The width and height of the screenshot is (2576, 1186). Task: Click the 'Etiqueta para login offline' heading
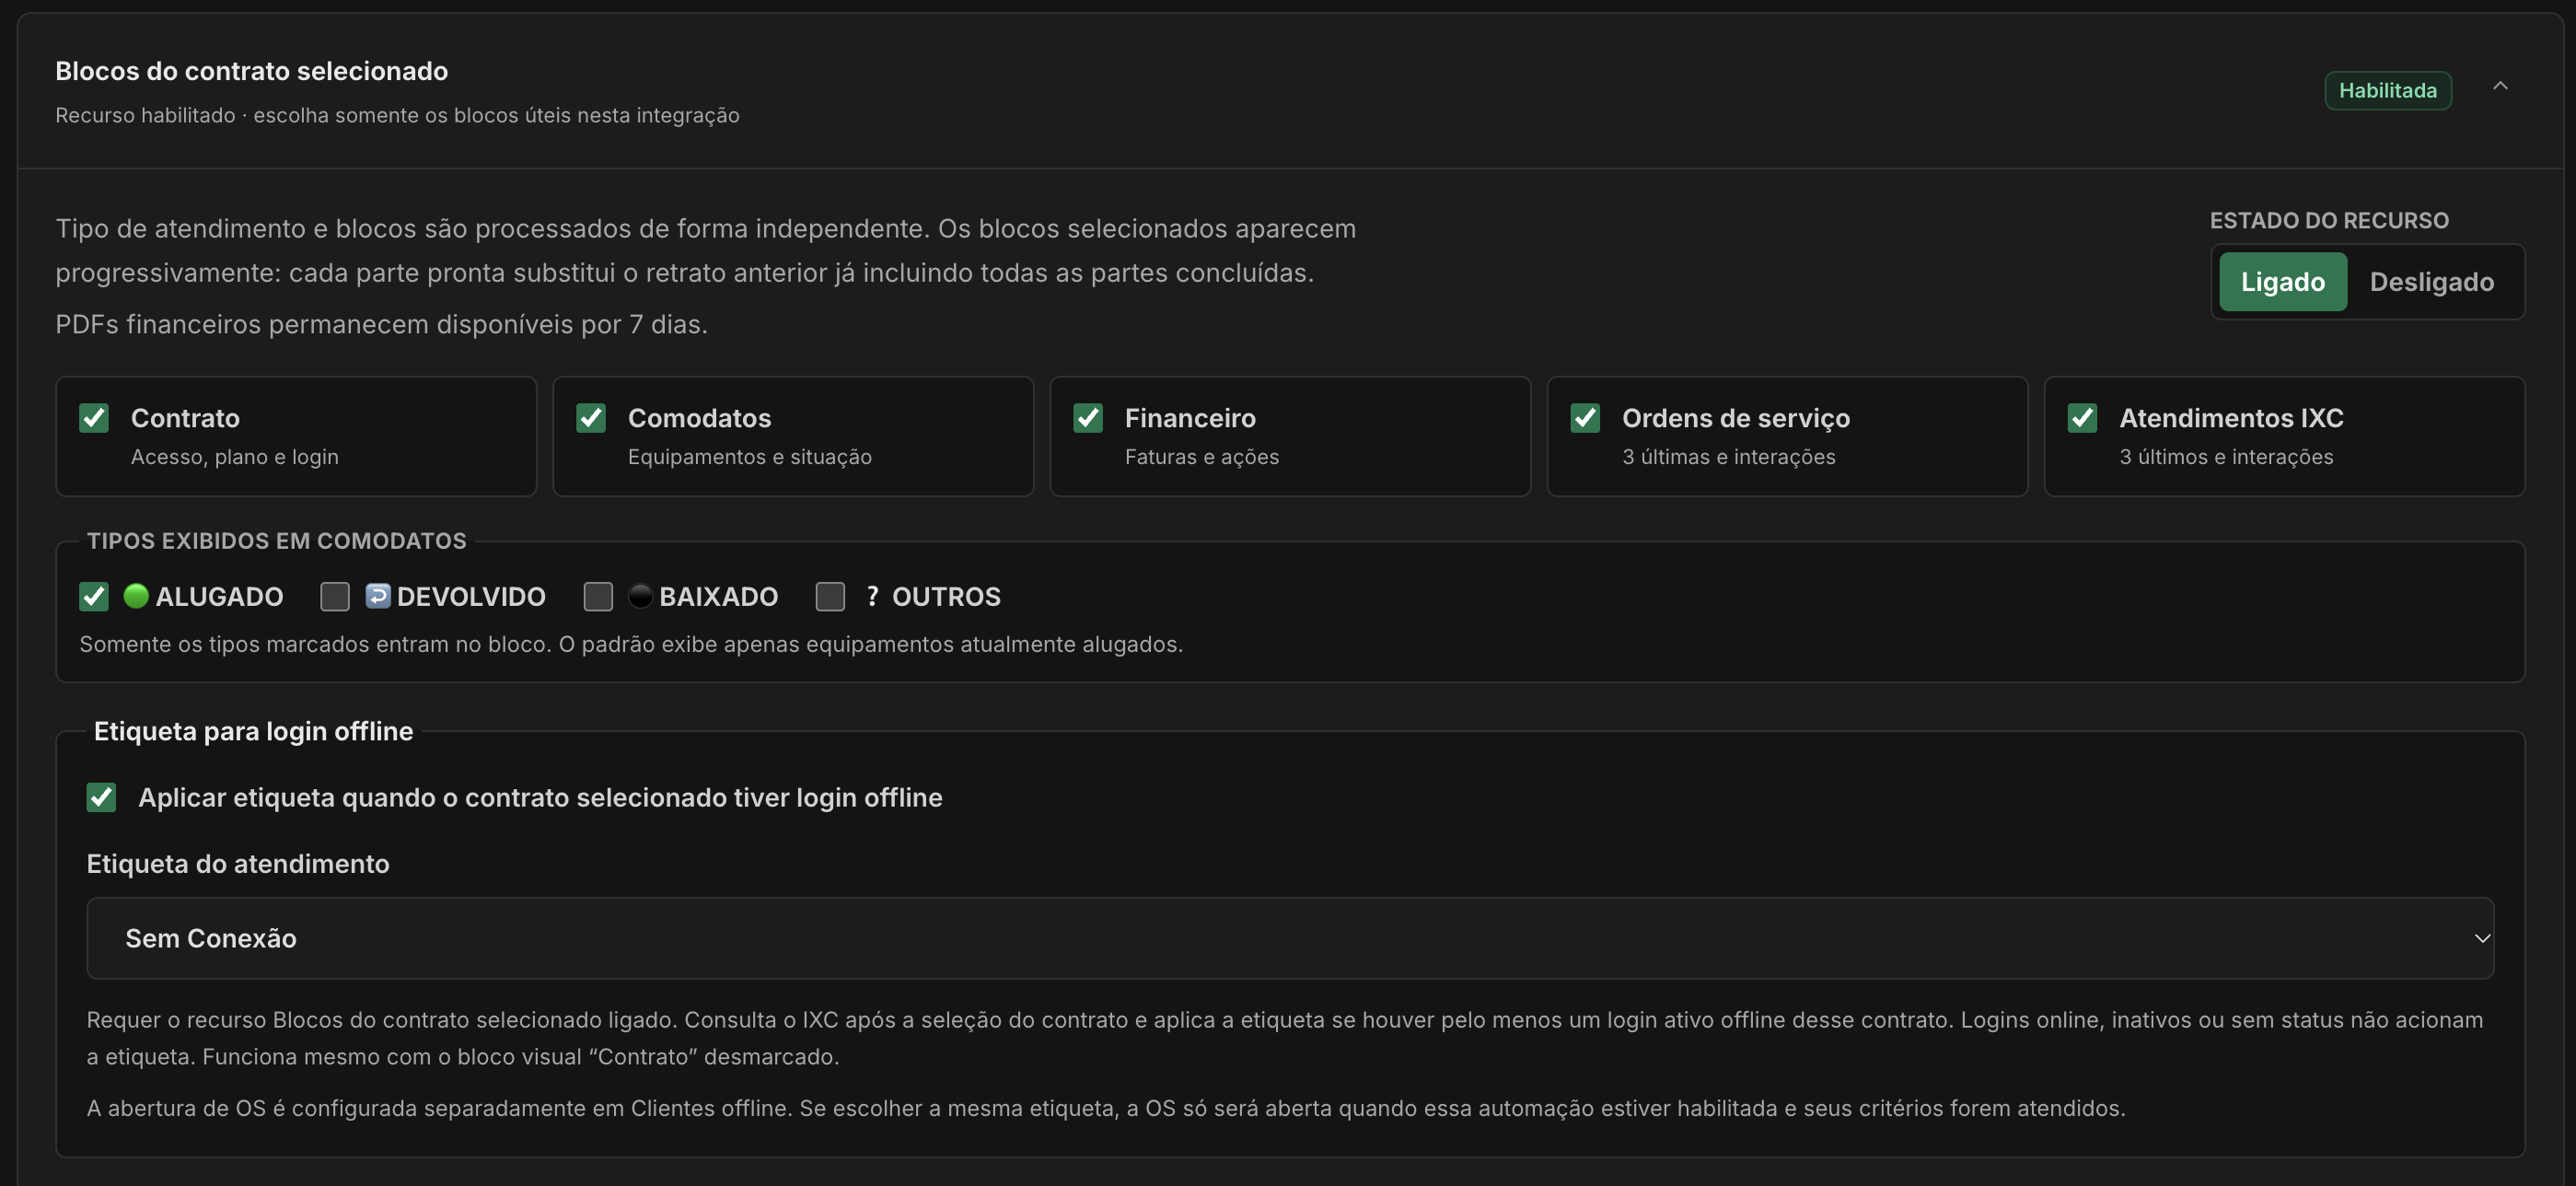coord(253,731)
